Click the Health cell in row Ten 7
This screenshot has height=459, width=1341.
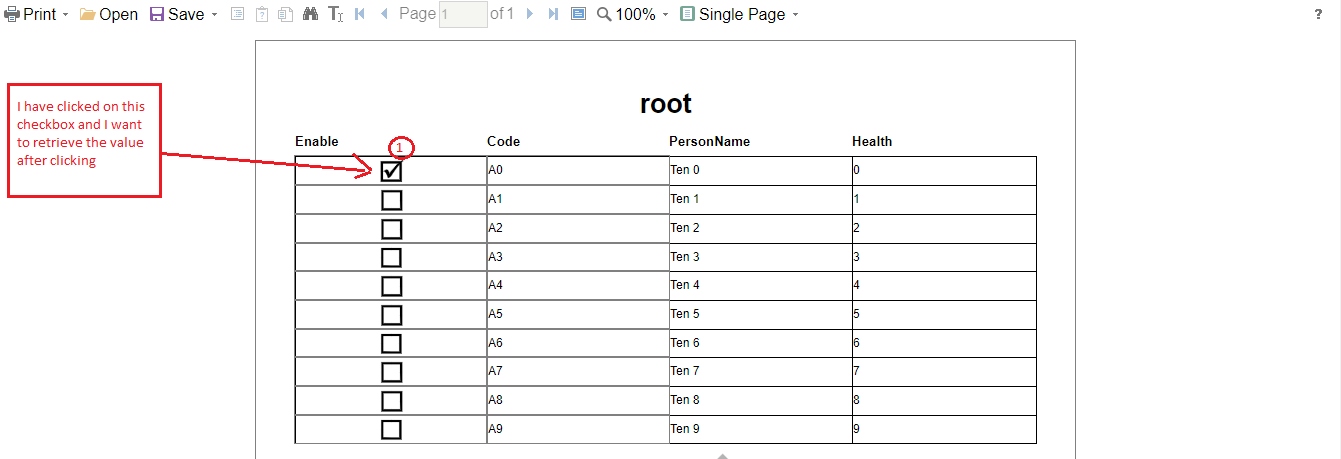tap(944, 372)
